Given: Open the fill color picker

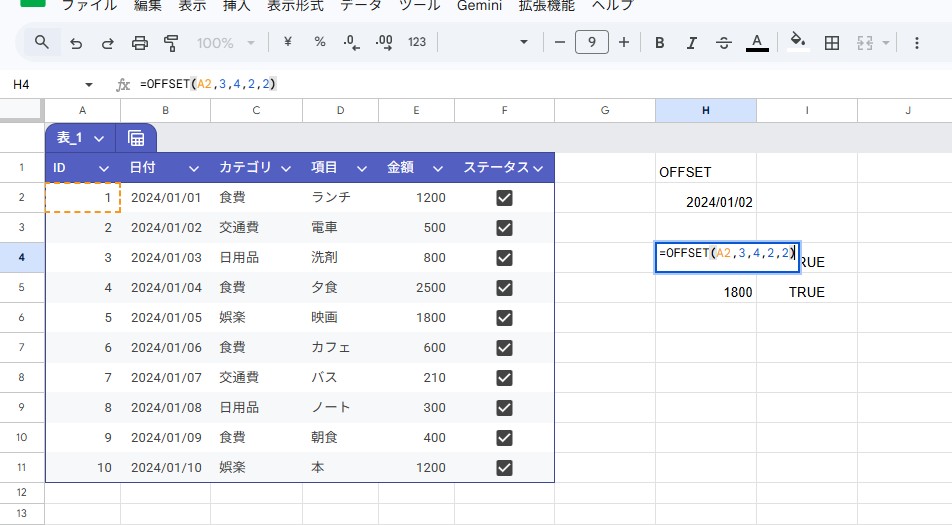Looking at the screenshot, I should (x=797, y=42).
